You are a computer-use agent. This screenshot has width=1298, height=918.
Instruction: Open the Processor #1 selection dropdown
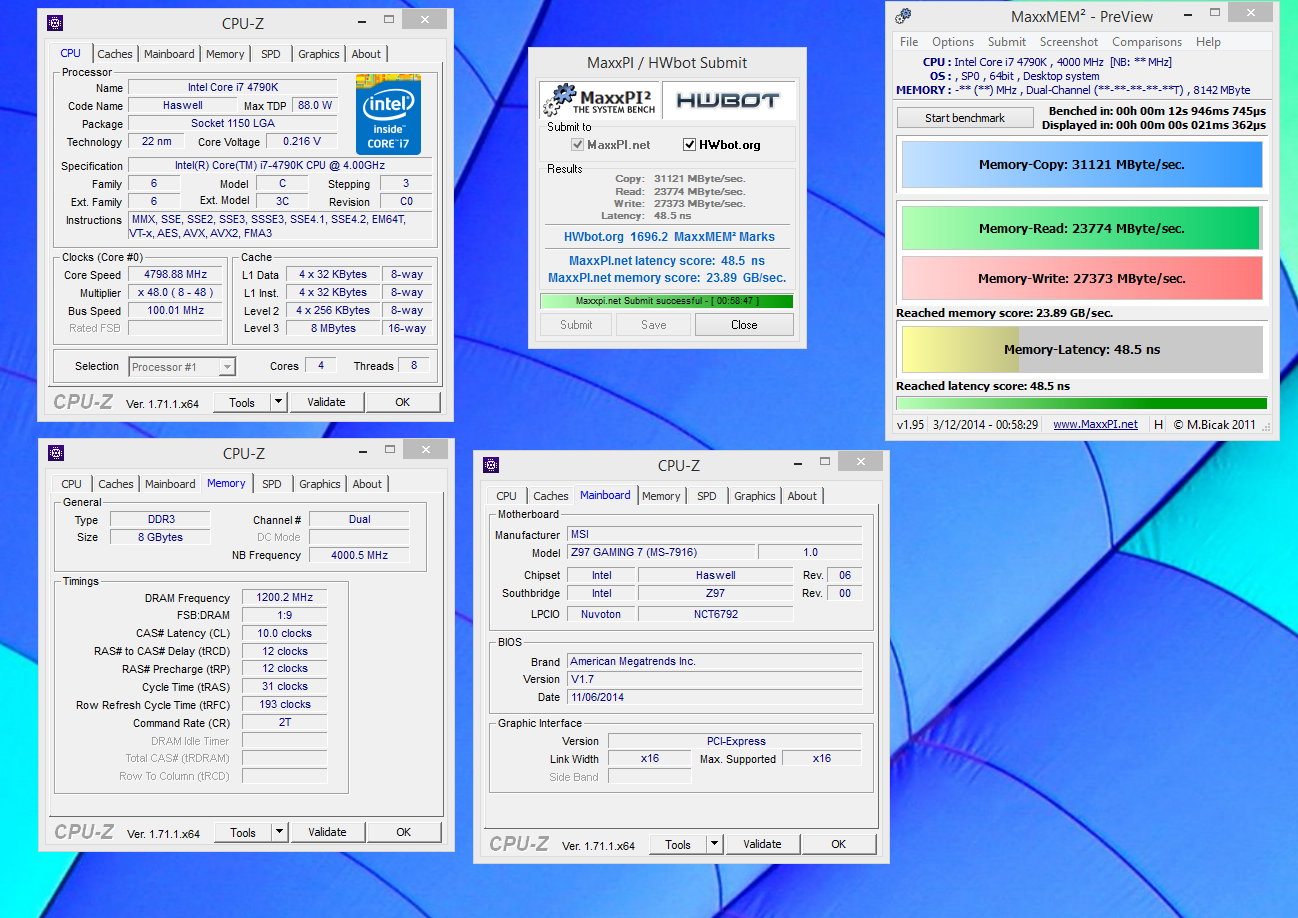point(182,367)
